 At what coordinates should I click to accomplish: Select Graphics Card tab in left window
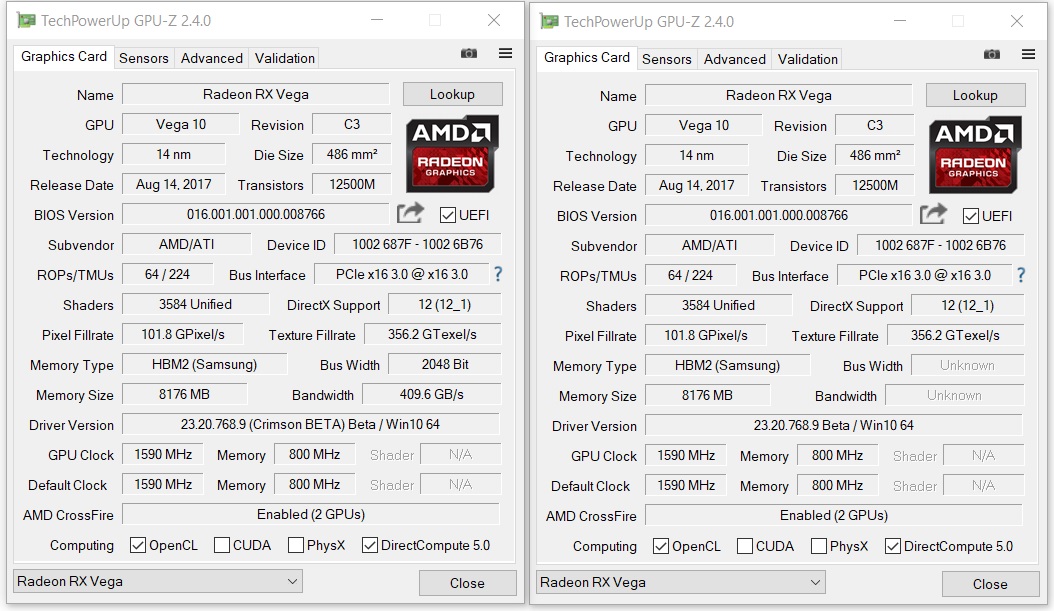[64, 56]
